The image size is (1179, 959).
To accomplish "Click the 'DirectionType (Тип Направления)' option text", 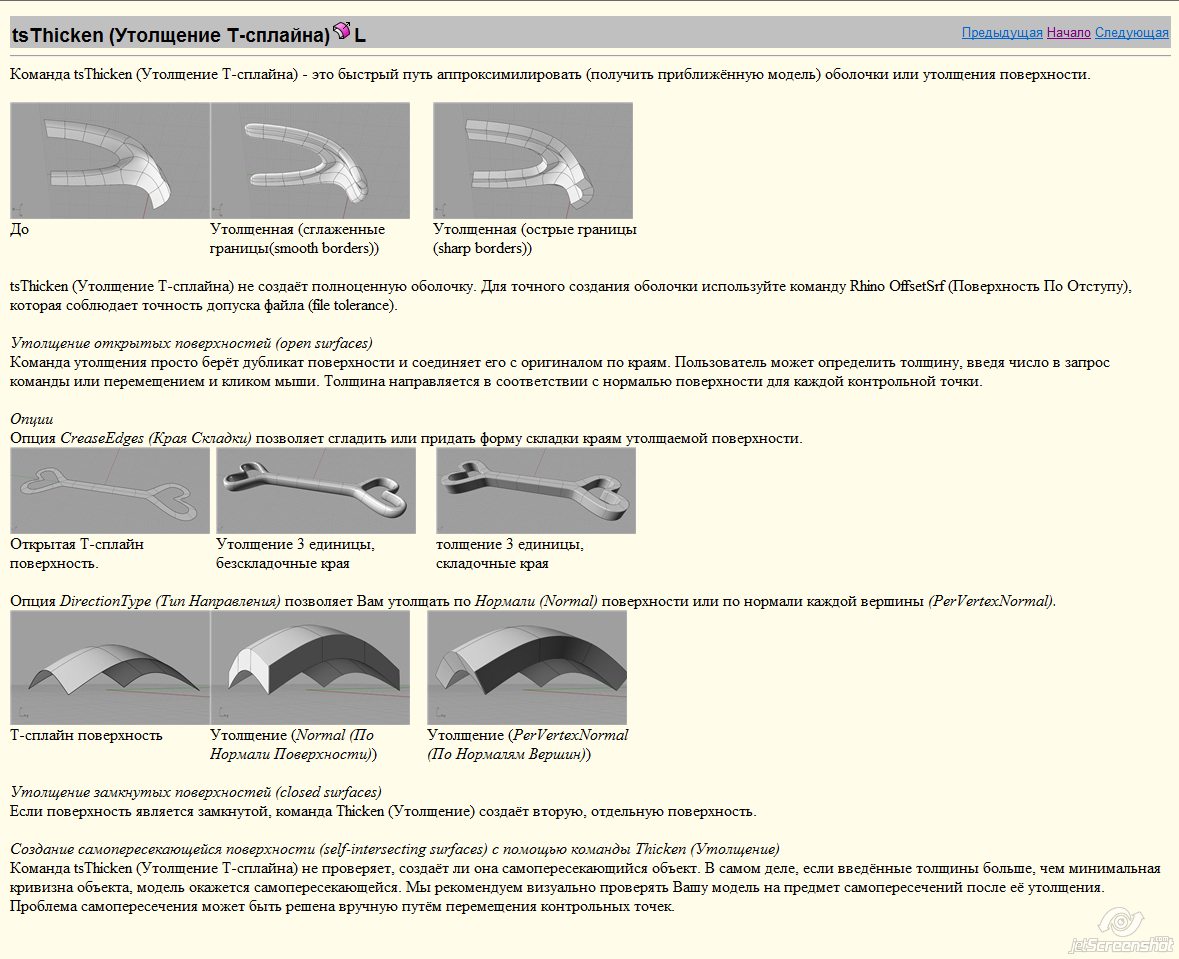I will (170, 601).
